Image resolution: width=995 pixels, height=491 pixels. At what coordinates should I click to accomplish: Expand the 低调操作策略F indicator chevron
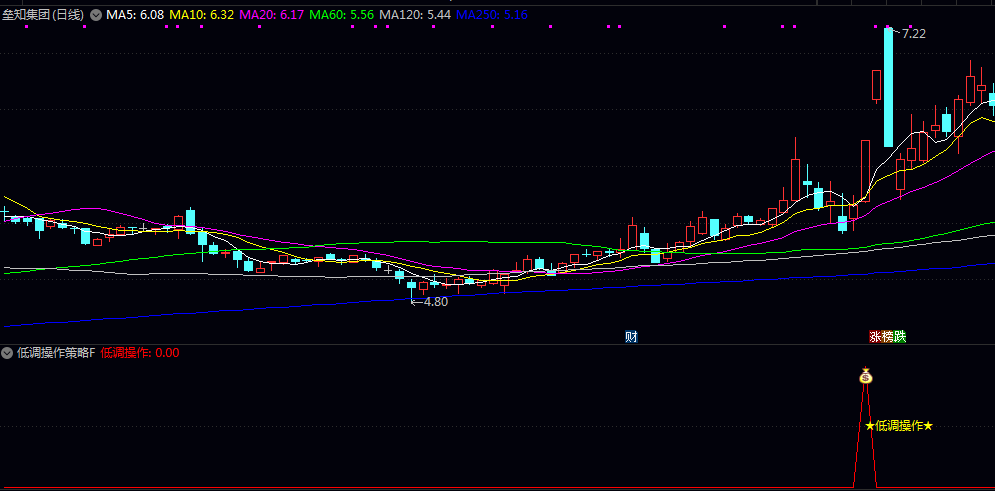[x=8, y=352]
